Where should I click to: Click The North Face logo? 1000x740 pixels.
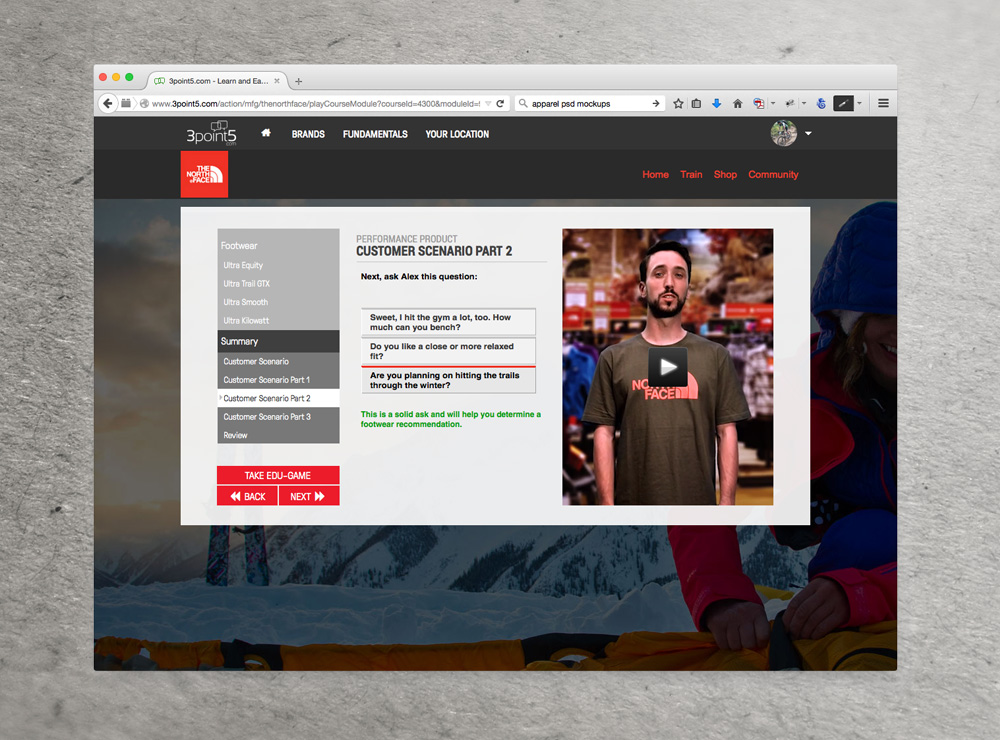[204, 174]
